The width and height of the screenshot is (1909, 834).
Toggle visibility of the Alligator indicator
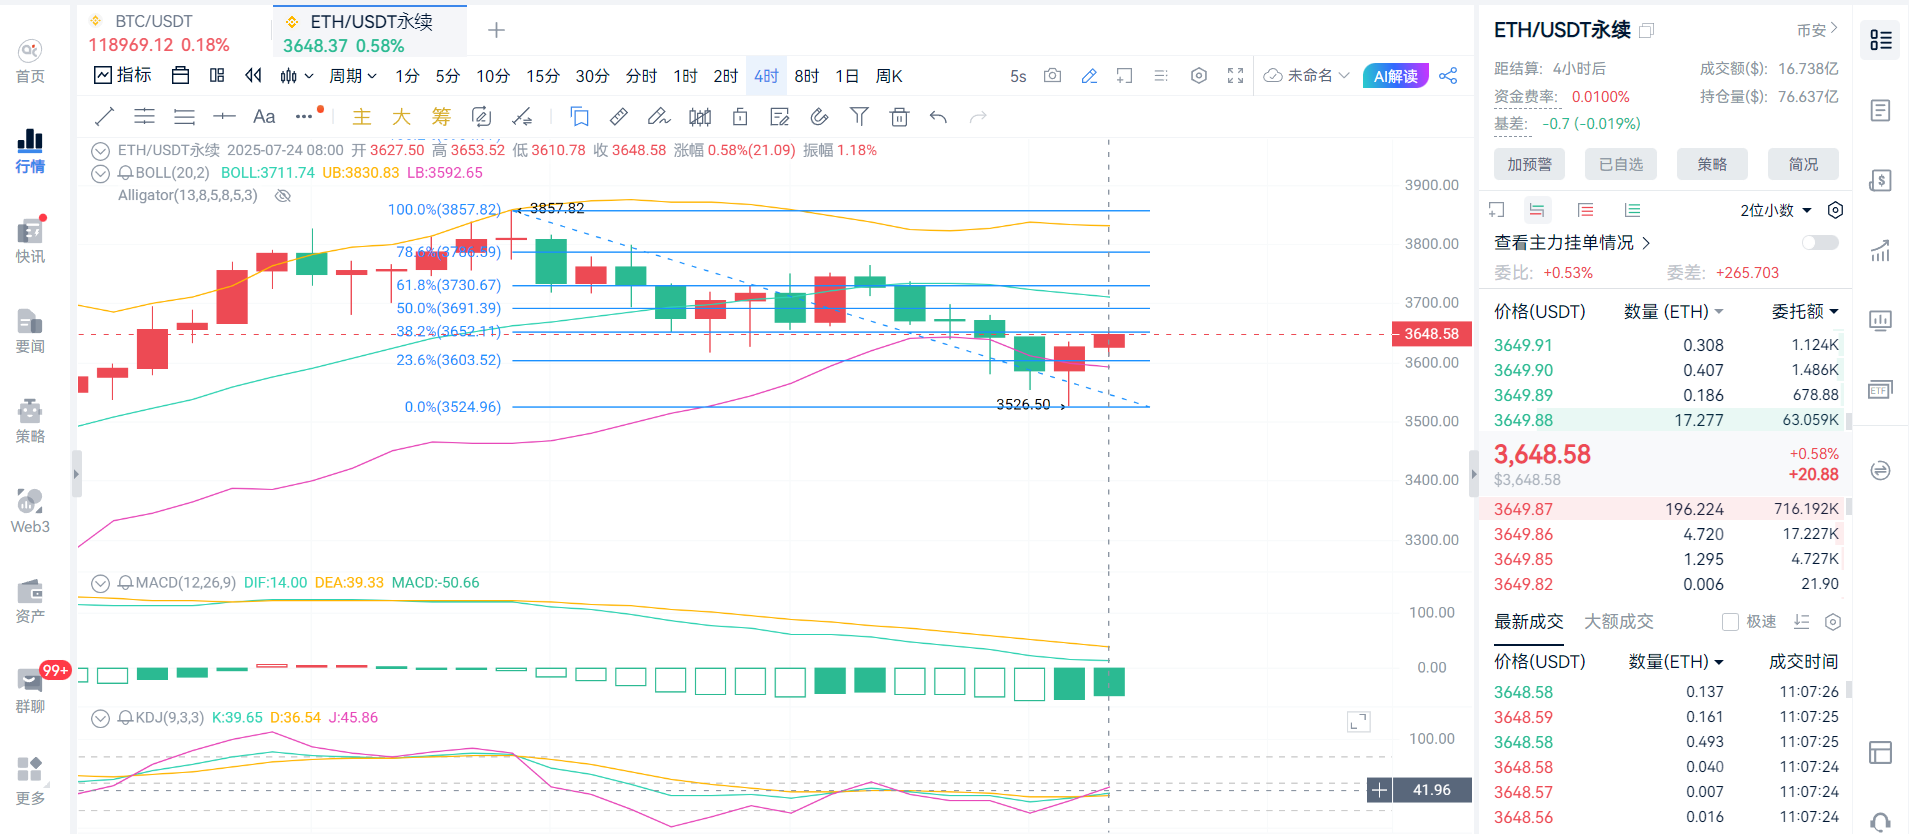(283, 196)
